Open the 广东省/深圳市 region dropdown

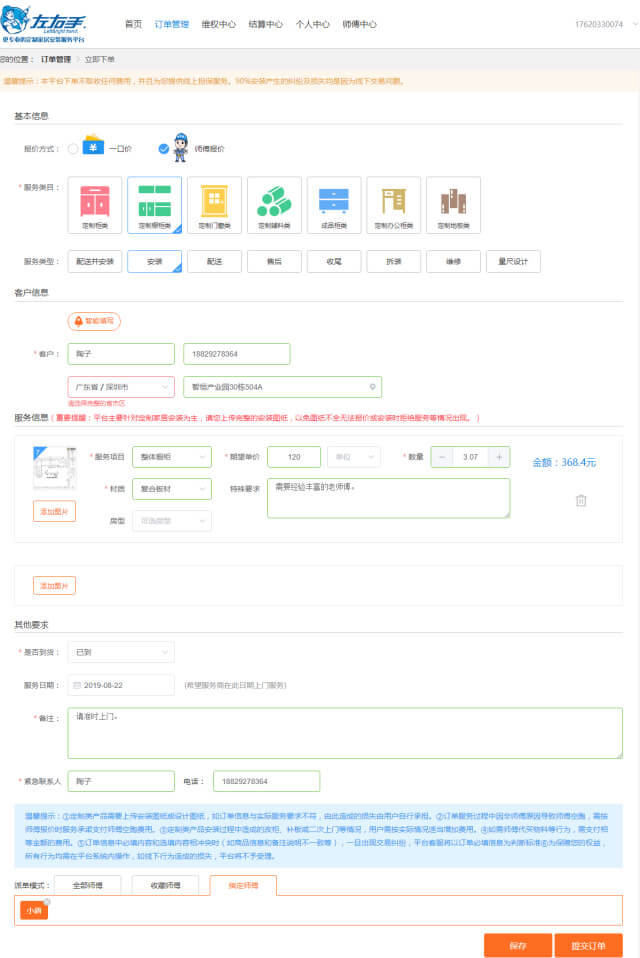[121, 387]
